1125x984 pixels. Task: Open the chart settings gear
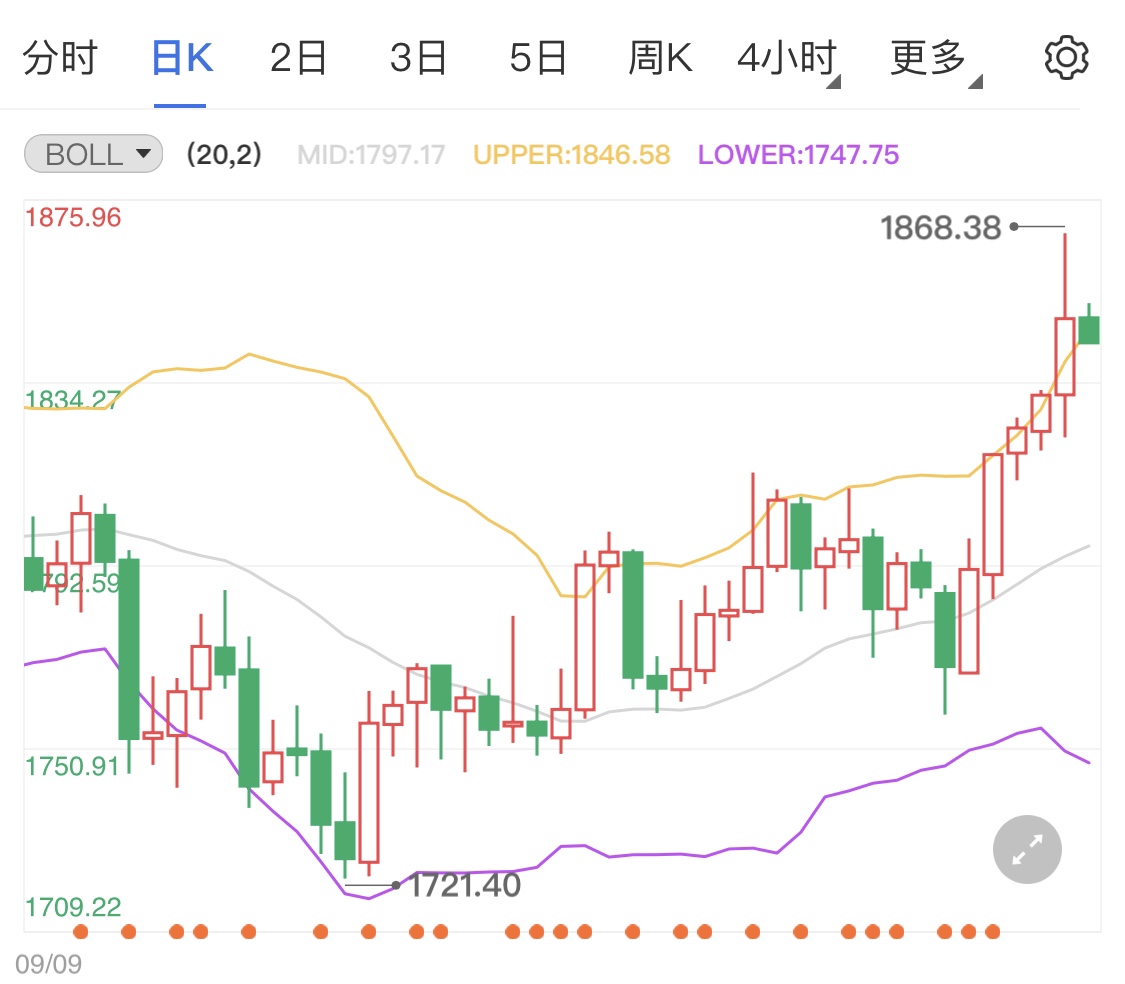[x=1065, y=57]
